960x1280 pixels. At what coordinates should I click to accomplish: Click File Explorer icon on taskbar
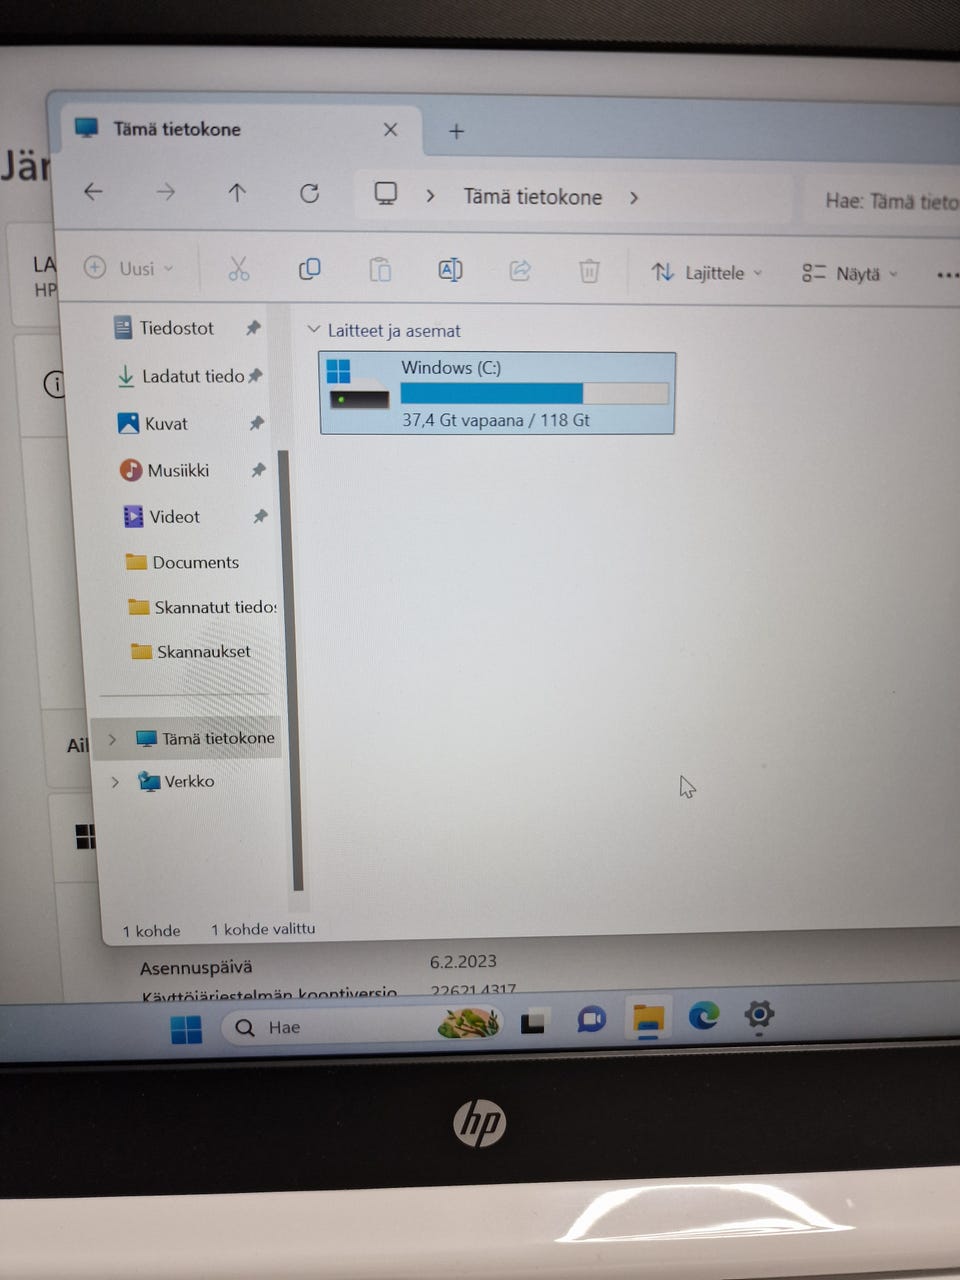(649, 1019)
